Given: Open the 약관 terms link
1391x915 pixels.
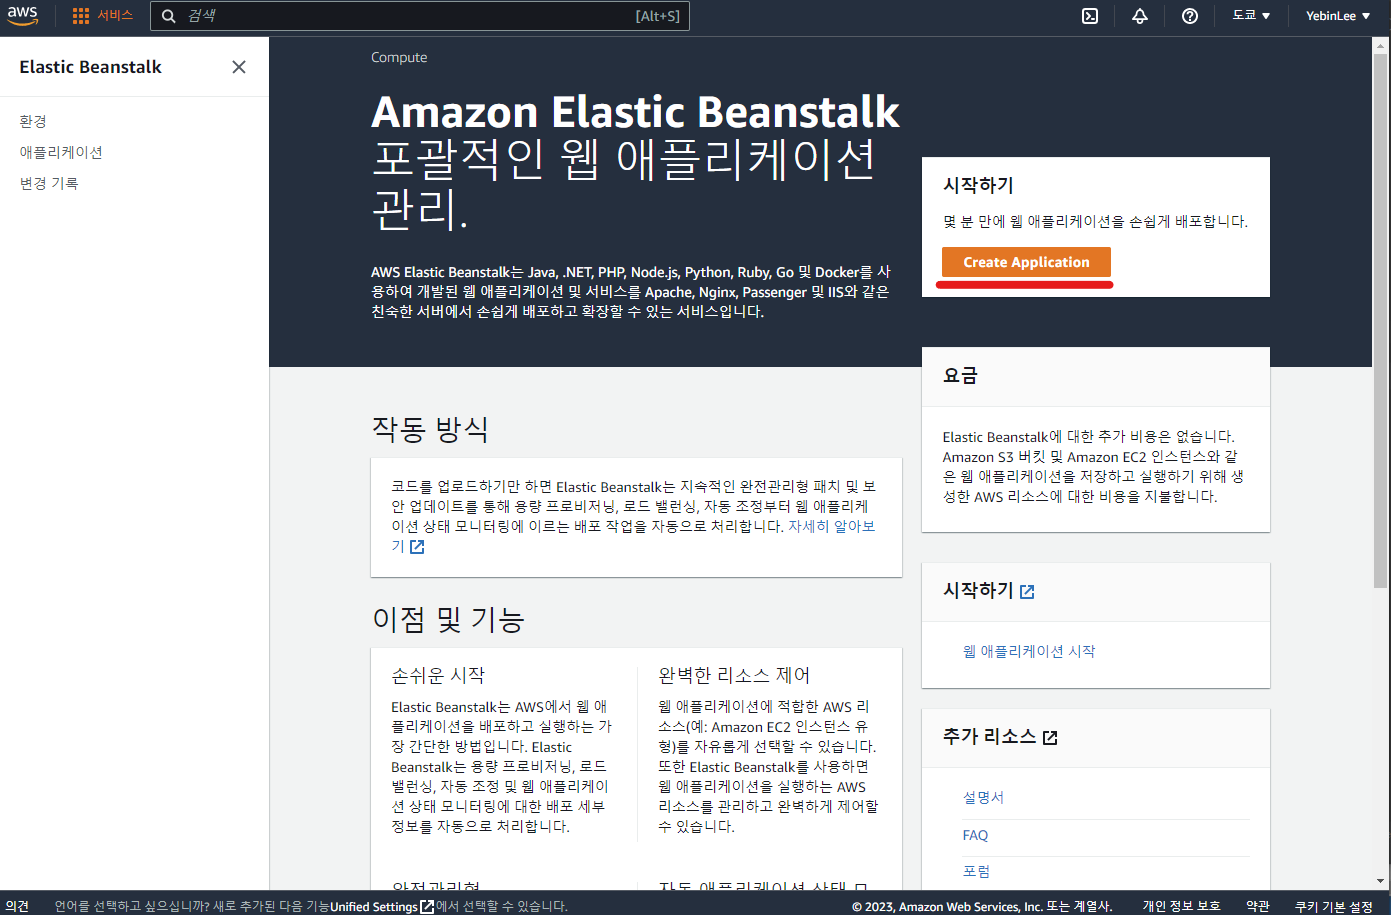Looking at the screenshot, I should click(1258, 906).
